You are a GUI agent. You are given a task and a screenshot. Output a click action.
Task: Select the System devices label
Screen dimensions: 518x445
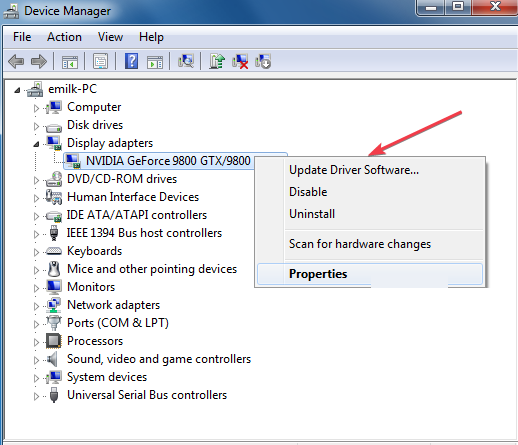coord(107,377)
